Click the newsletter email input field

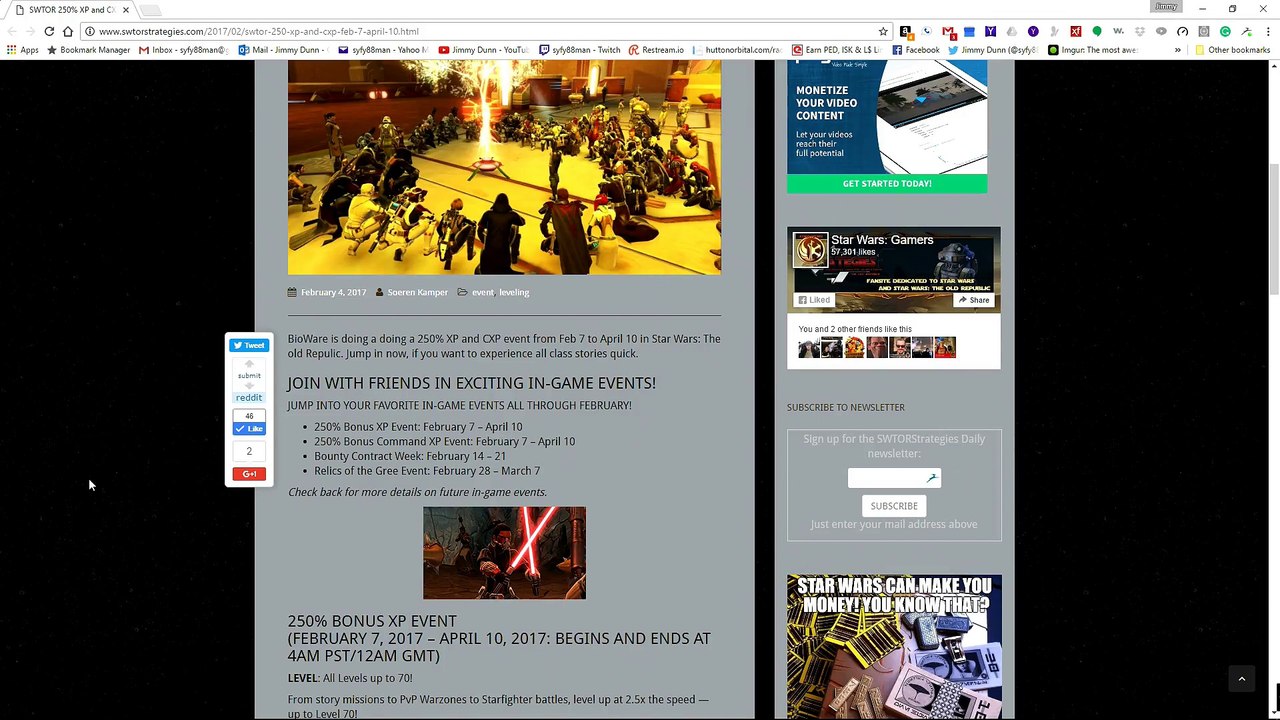coord(894,478)
